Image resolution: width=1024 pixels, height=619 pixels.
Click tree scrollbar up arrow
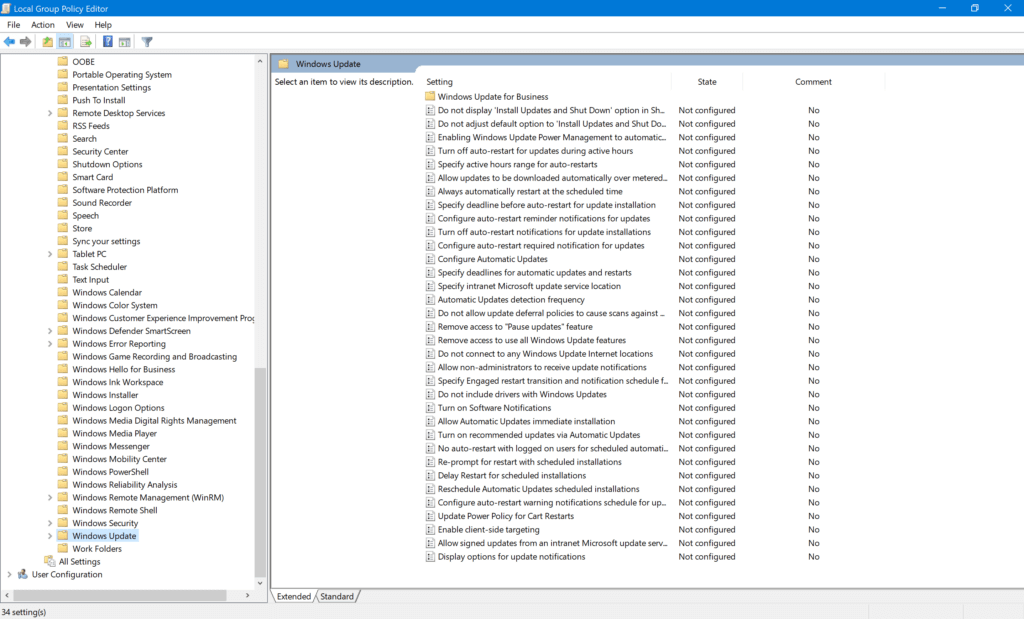point(260,61)
